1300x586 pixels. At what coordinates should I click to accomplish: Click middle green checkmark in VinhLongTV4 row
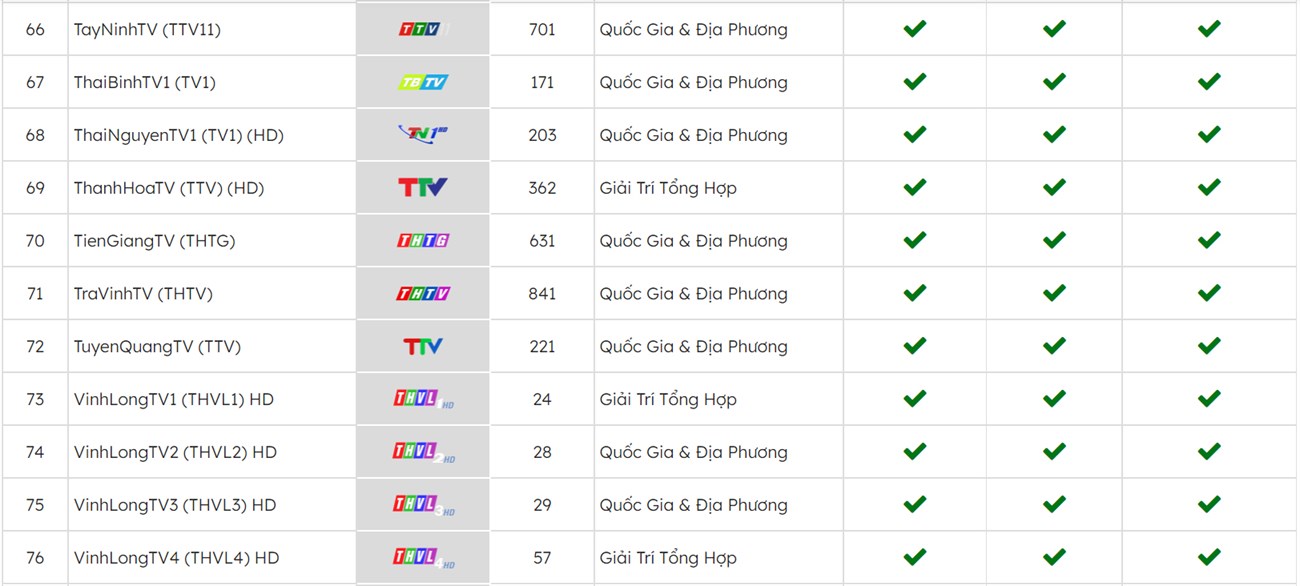pos(1054,557)
